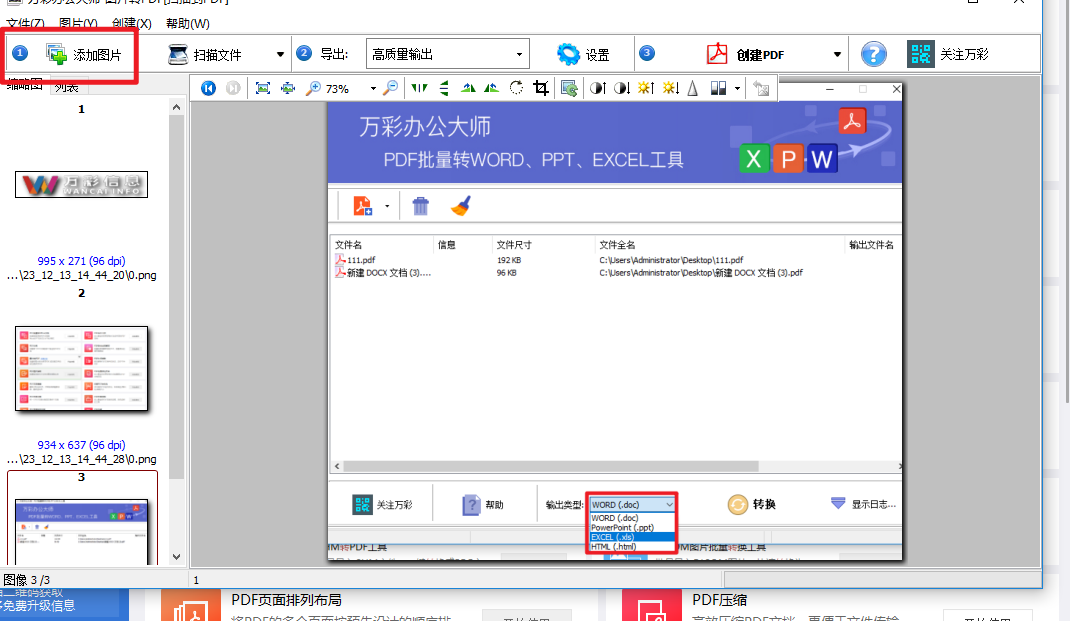Click the add PDF file icon

point(362,205)
